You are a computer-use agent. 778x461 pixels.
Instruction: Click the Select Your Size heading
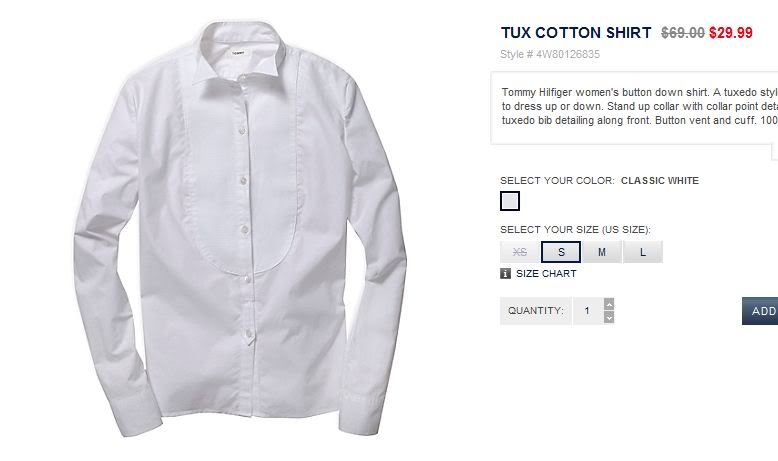[575, 230]
